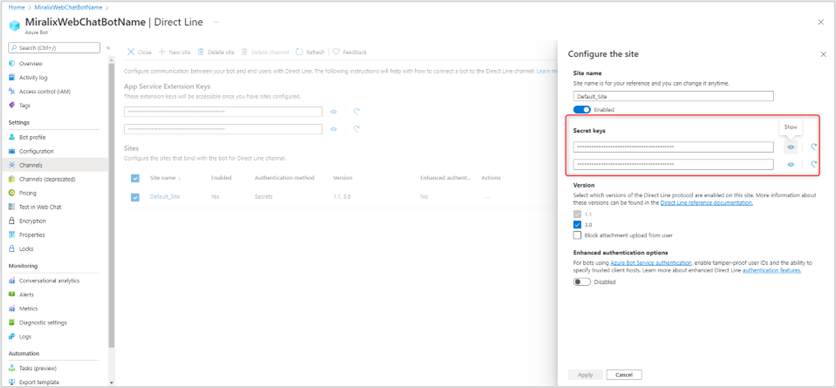Click the sidebar search box
Image resolution: width=836 pixels, height=388 pixels.
pyautogui.click(x=54, y=48)
